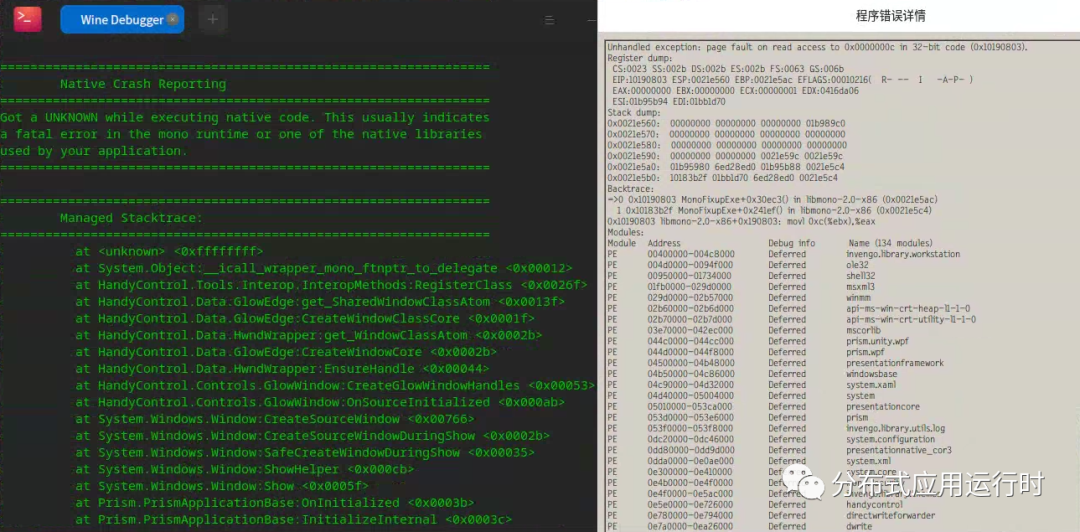The height and width of the screenshot is (532, 1080).
Task: Click the presentationframework module row
Action: (776, 363)
